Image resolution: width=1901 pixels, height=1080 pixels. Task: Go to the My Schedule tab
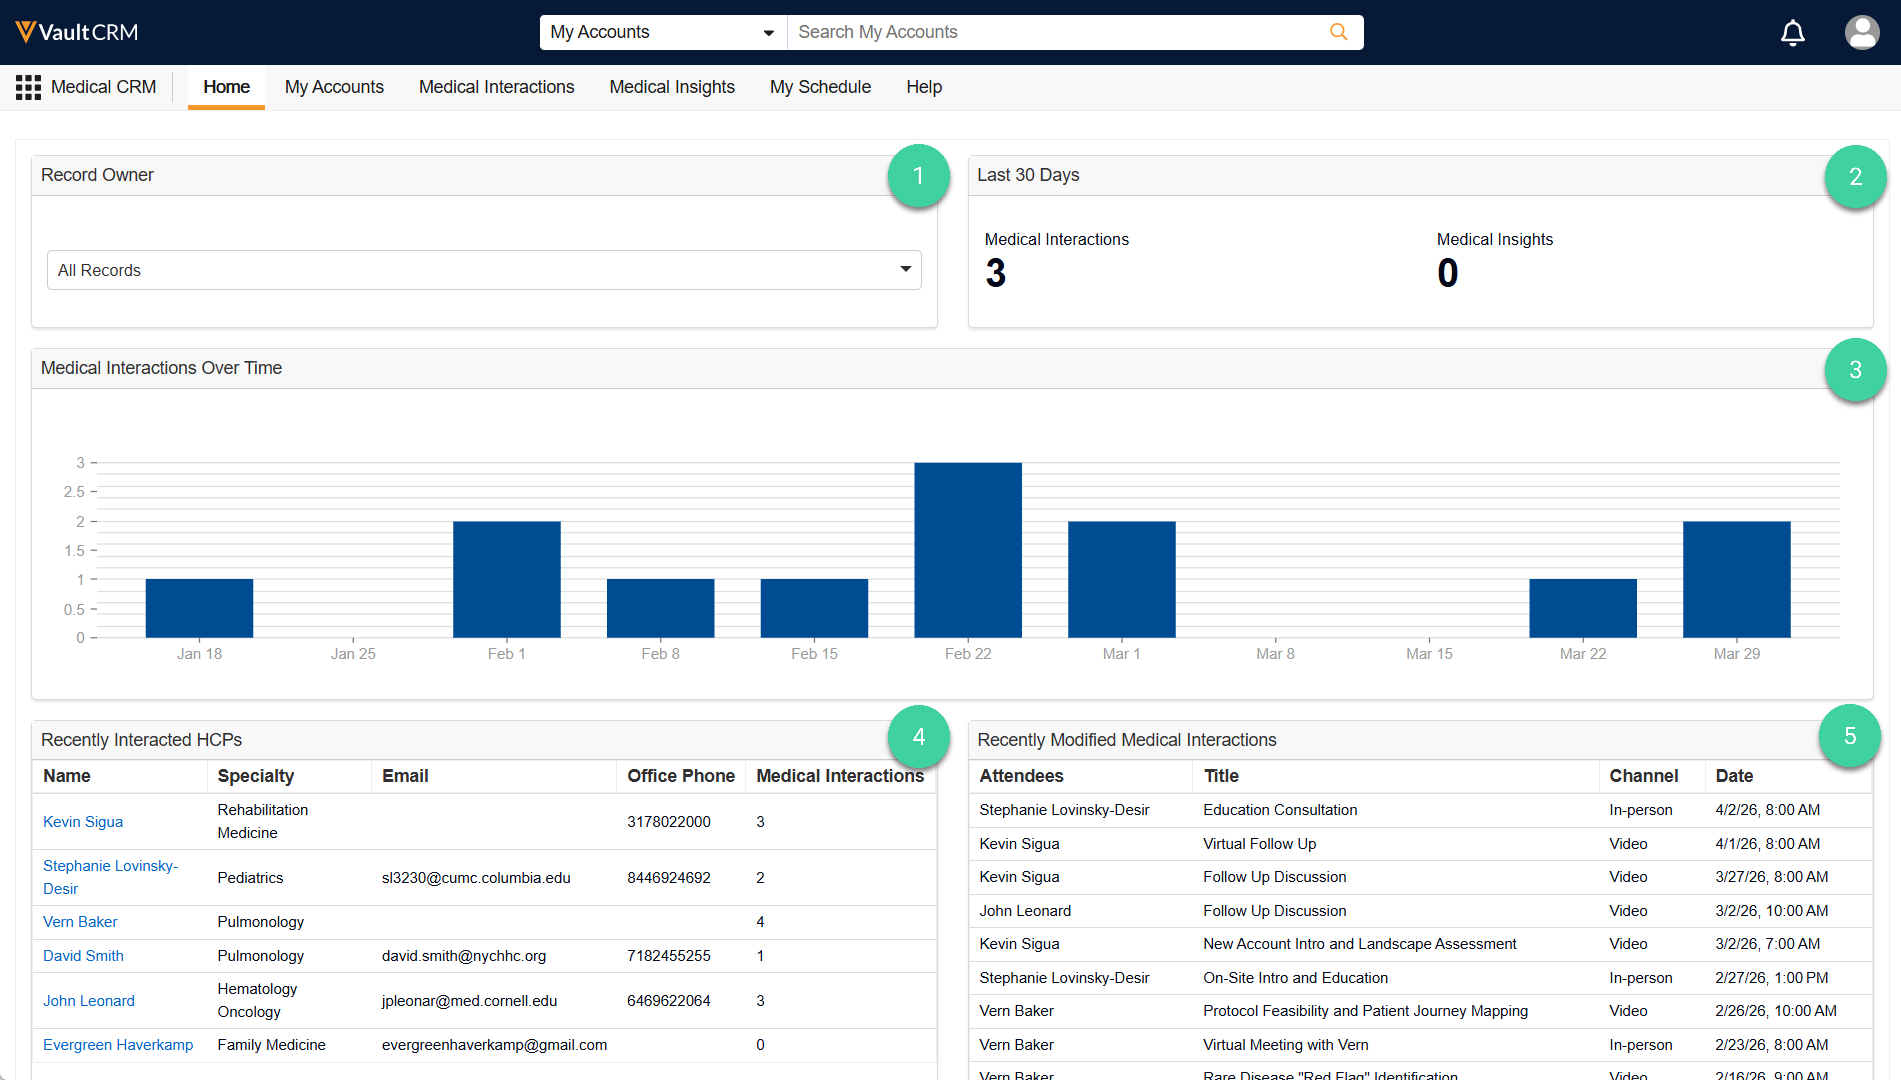click(x=820, y=87)
